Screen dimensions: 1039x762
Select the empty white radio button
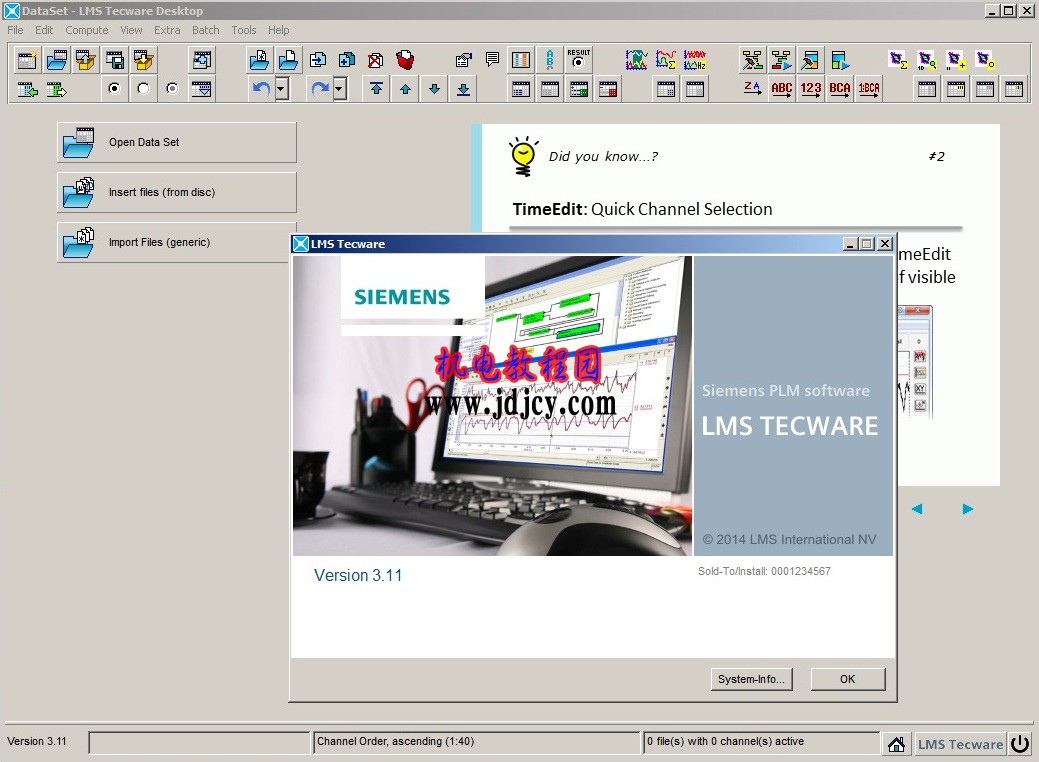click(x=144, y=89)
